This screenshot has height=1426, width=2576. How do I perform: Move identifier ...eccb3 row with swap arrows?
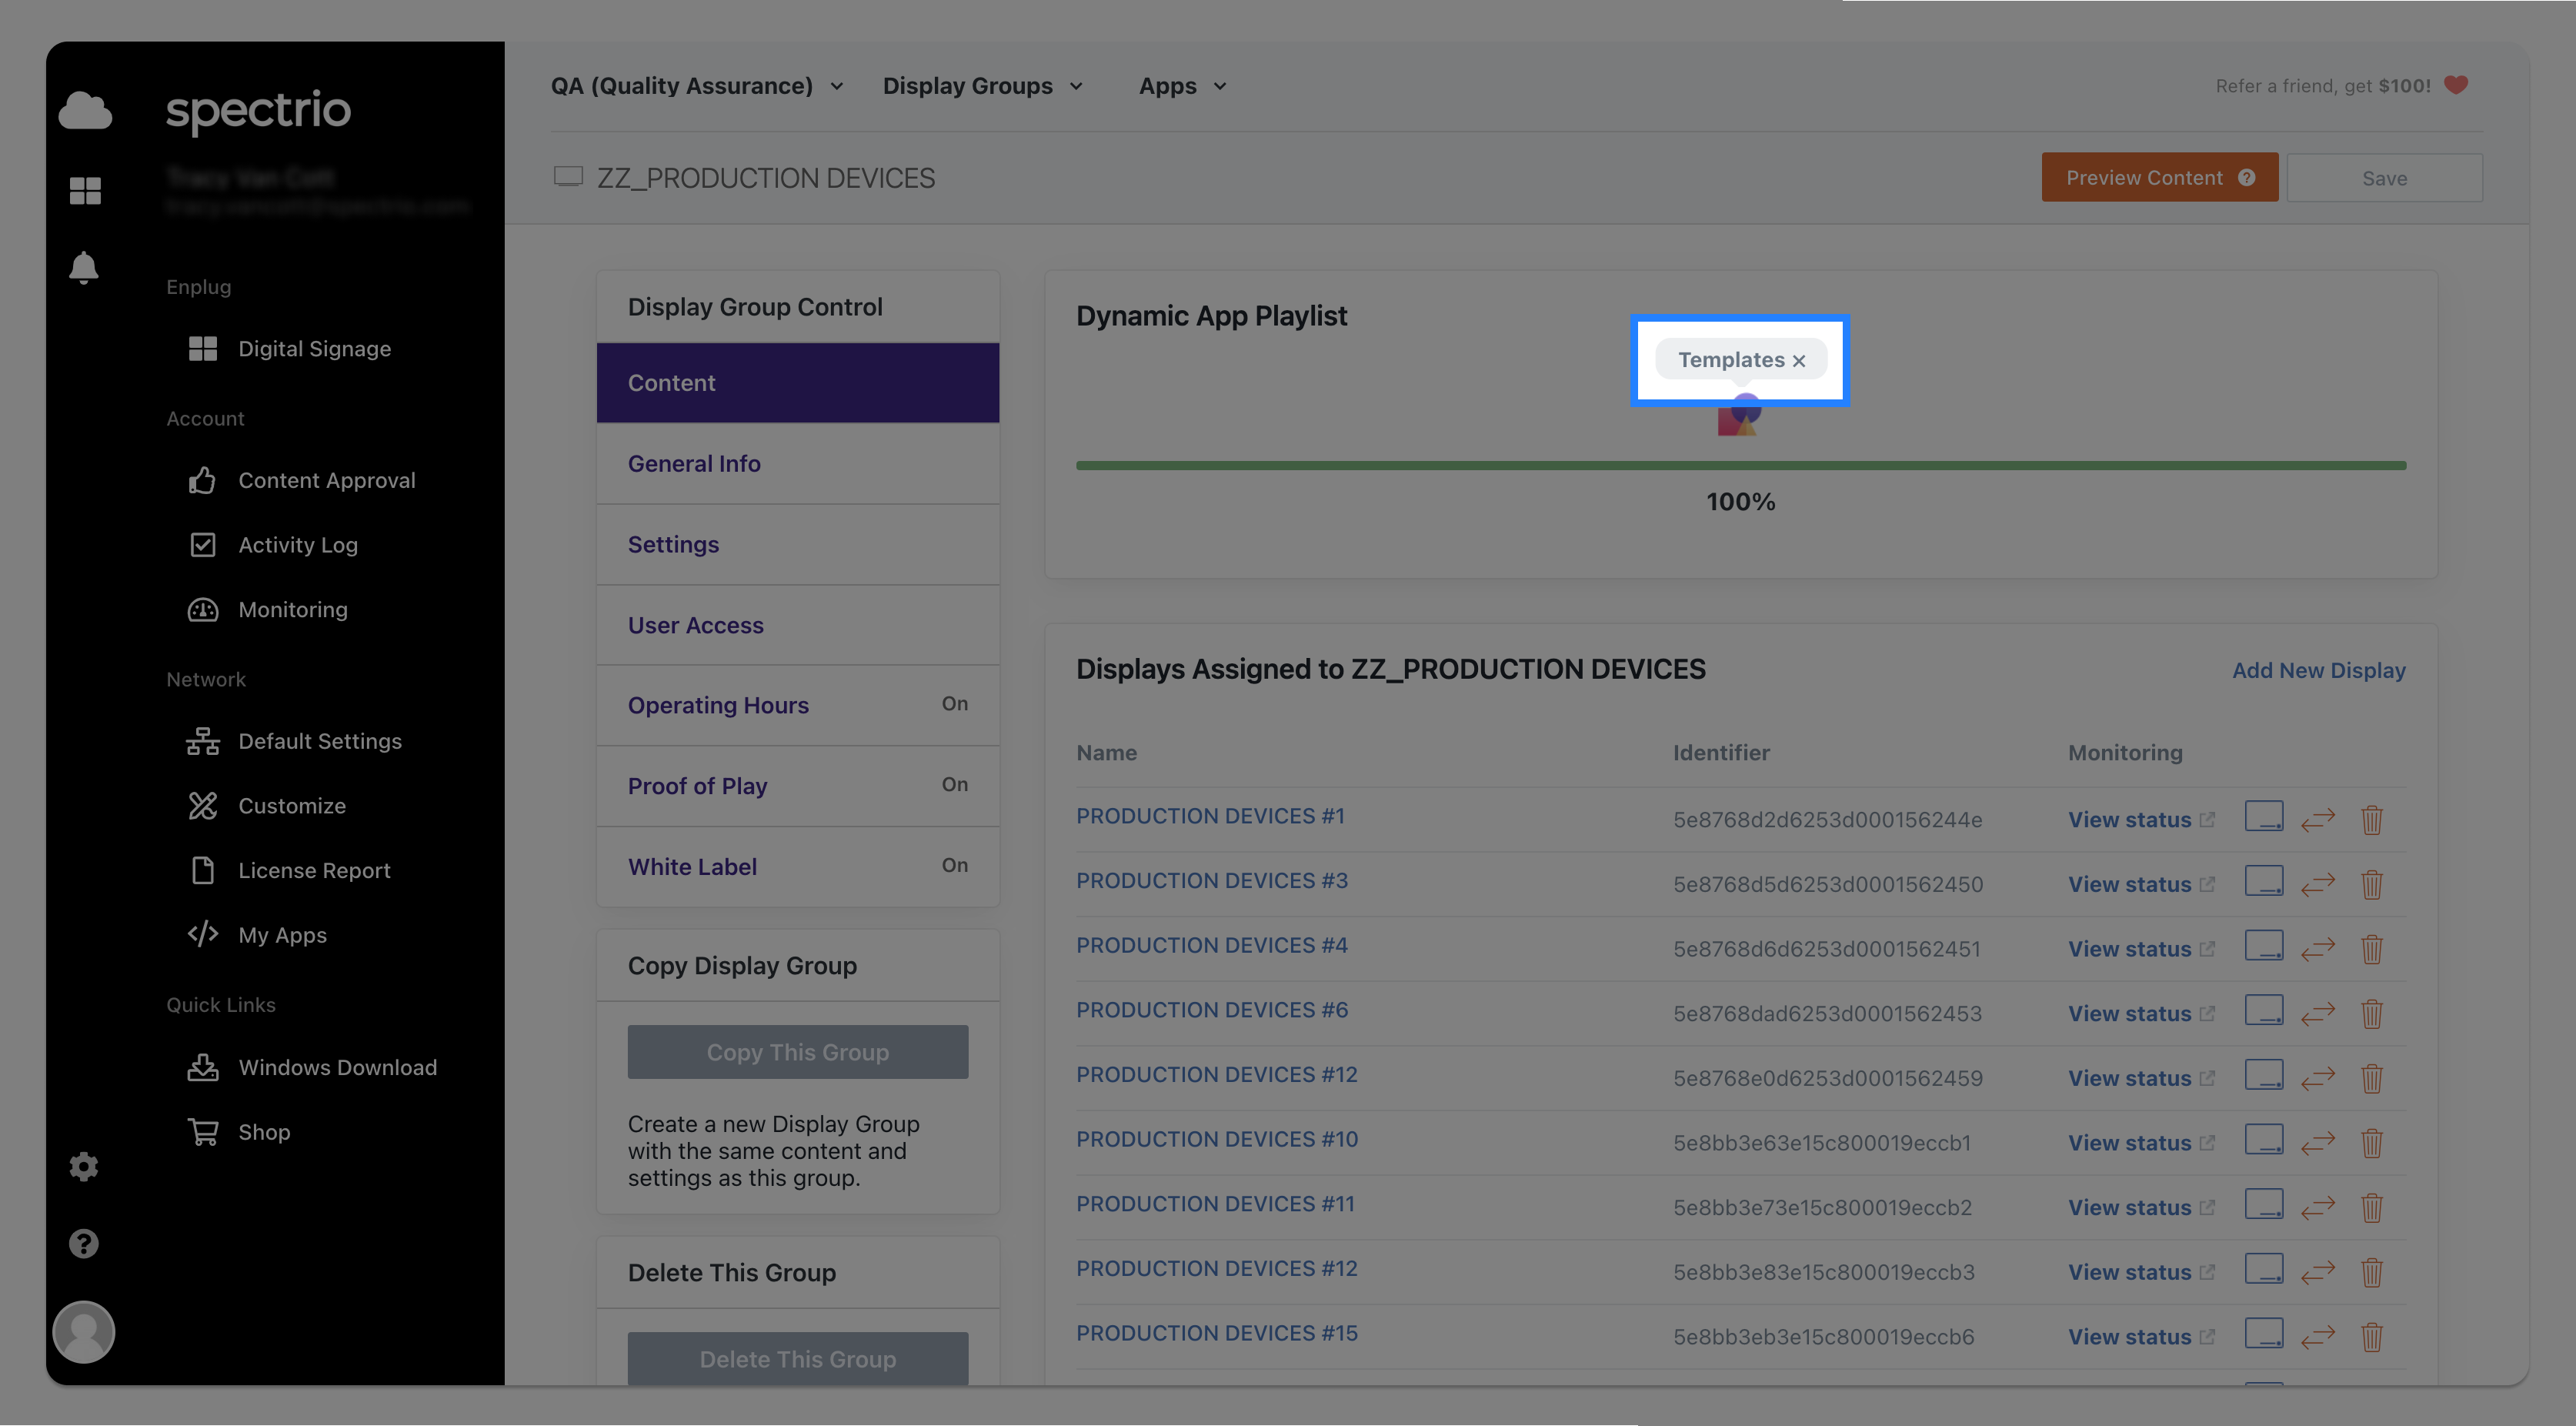pos(2318,1272)
